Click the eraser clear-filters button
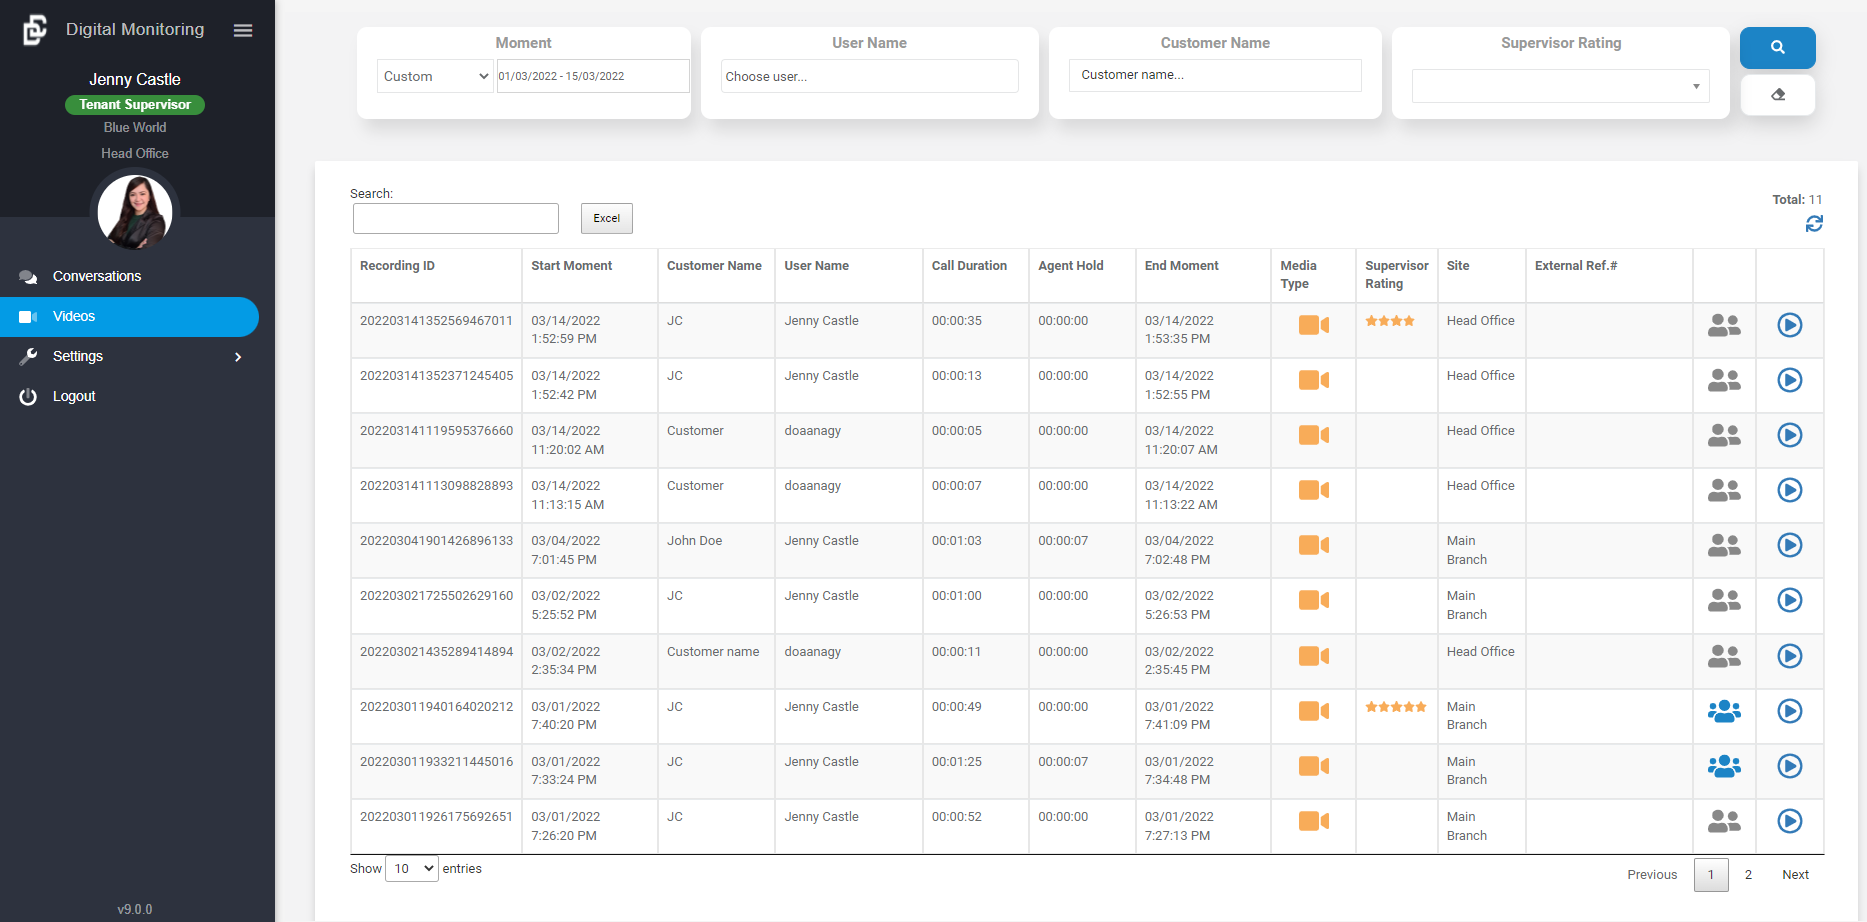 pos(1777,95)
